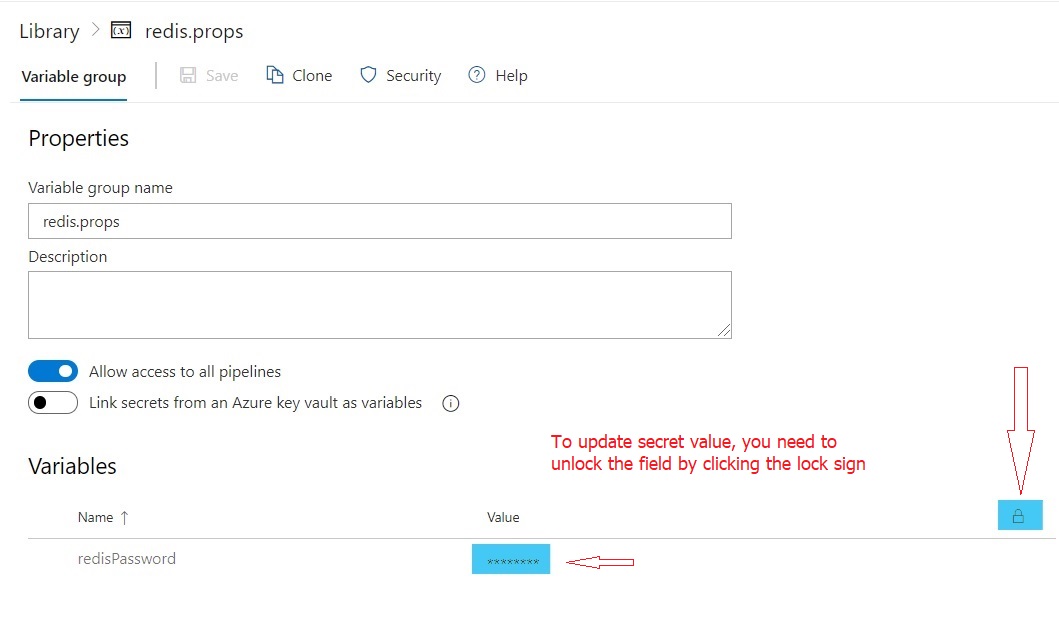Select the redisPassword variable name

(127, 559)
